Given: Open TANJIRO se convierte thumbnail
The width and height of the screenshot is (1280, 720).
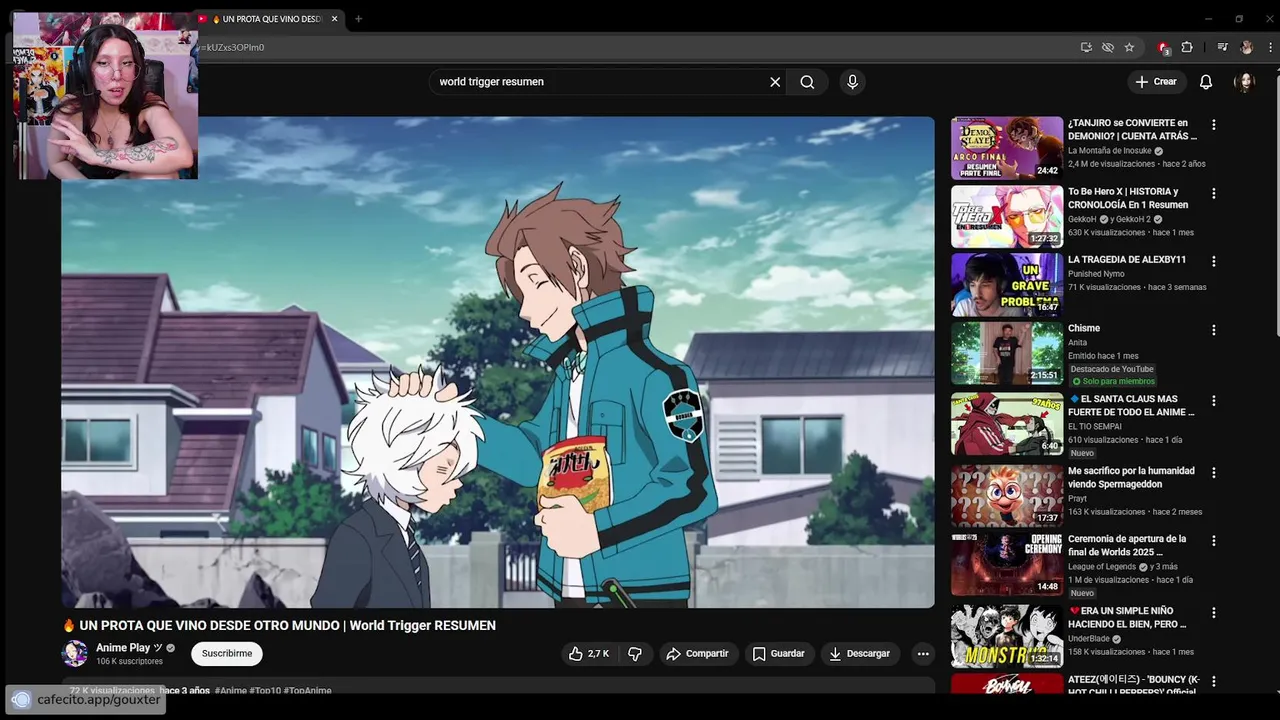Looking at the screenshot, I should (x=1007, y=148).
